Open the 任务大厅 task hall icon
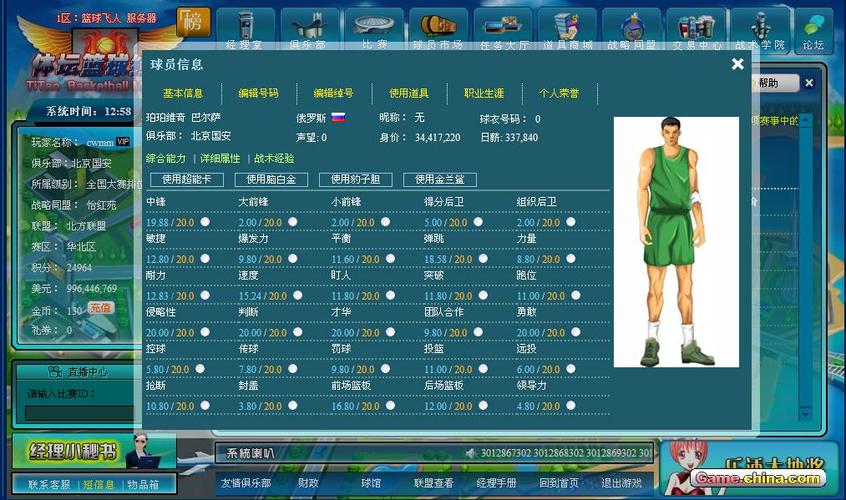 [503, 27]
